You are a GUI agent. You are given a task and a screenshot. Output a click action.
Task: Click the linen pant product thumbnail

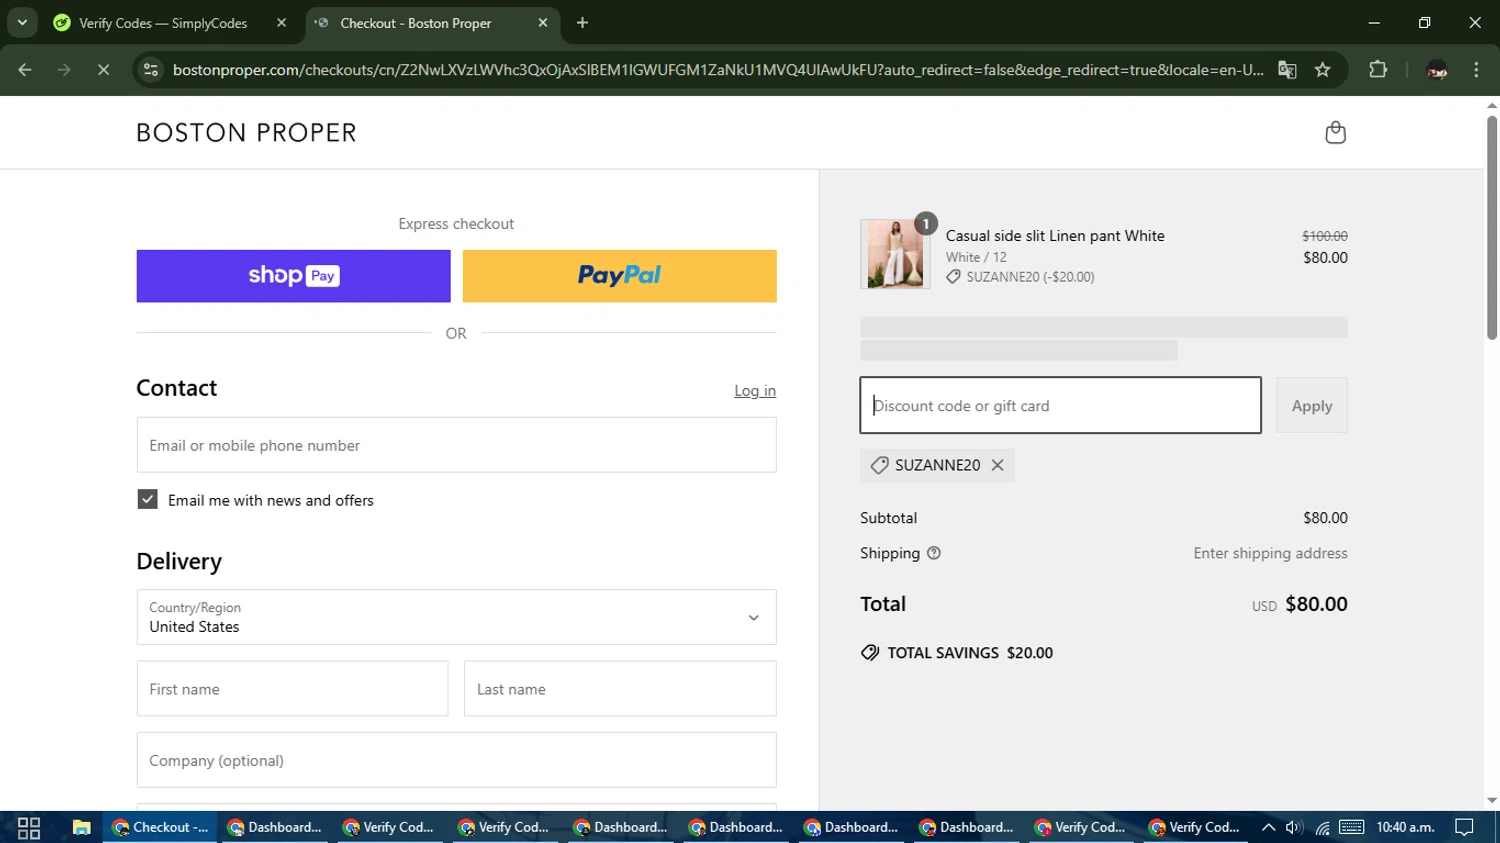click(895, 254)
